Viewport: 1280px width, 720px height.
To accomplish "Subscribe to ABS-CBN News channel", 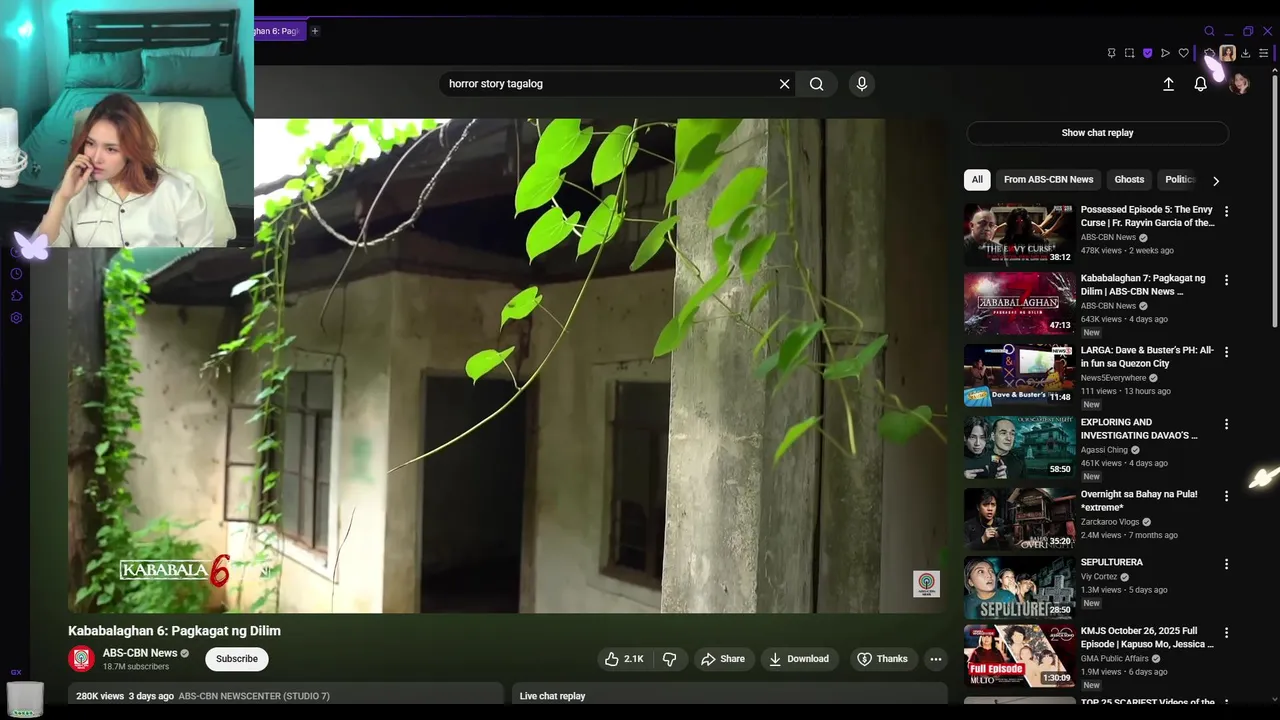I will 237,659.
